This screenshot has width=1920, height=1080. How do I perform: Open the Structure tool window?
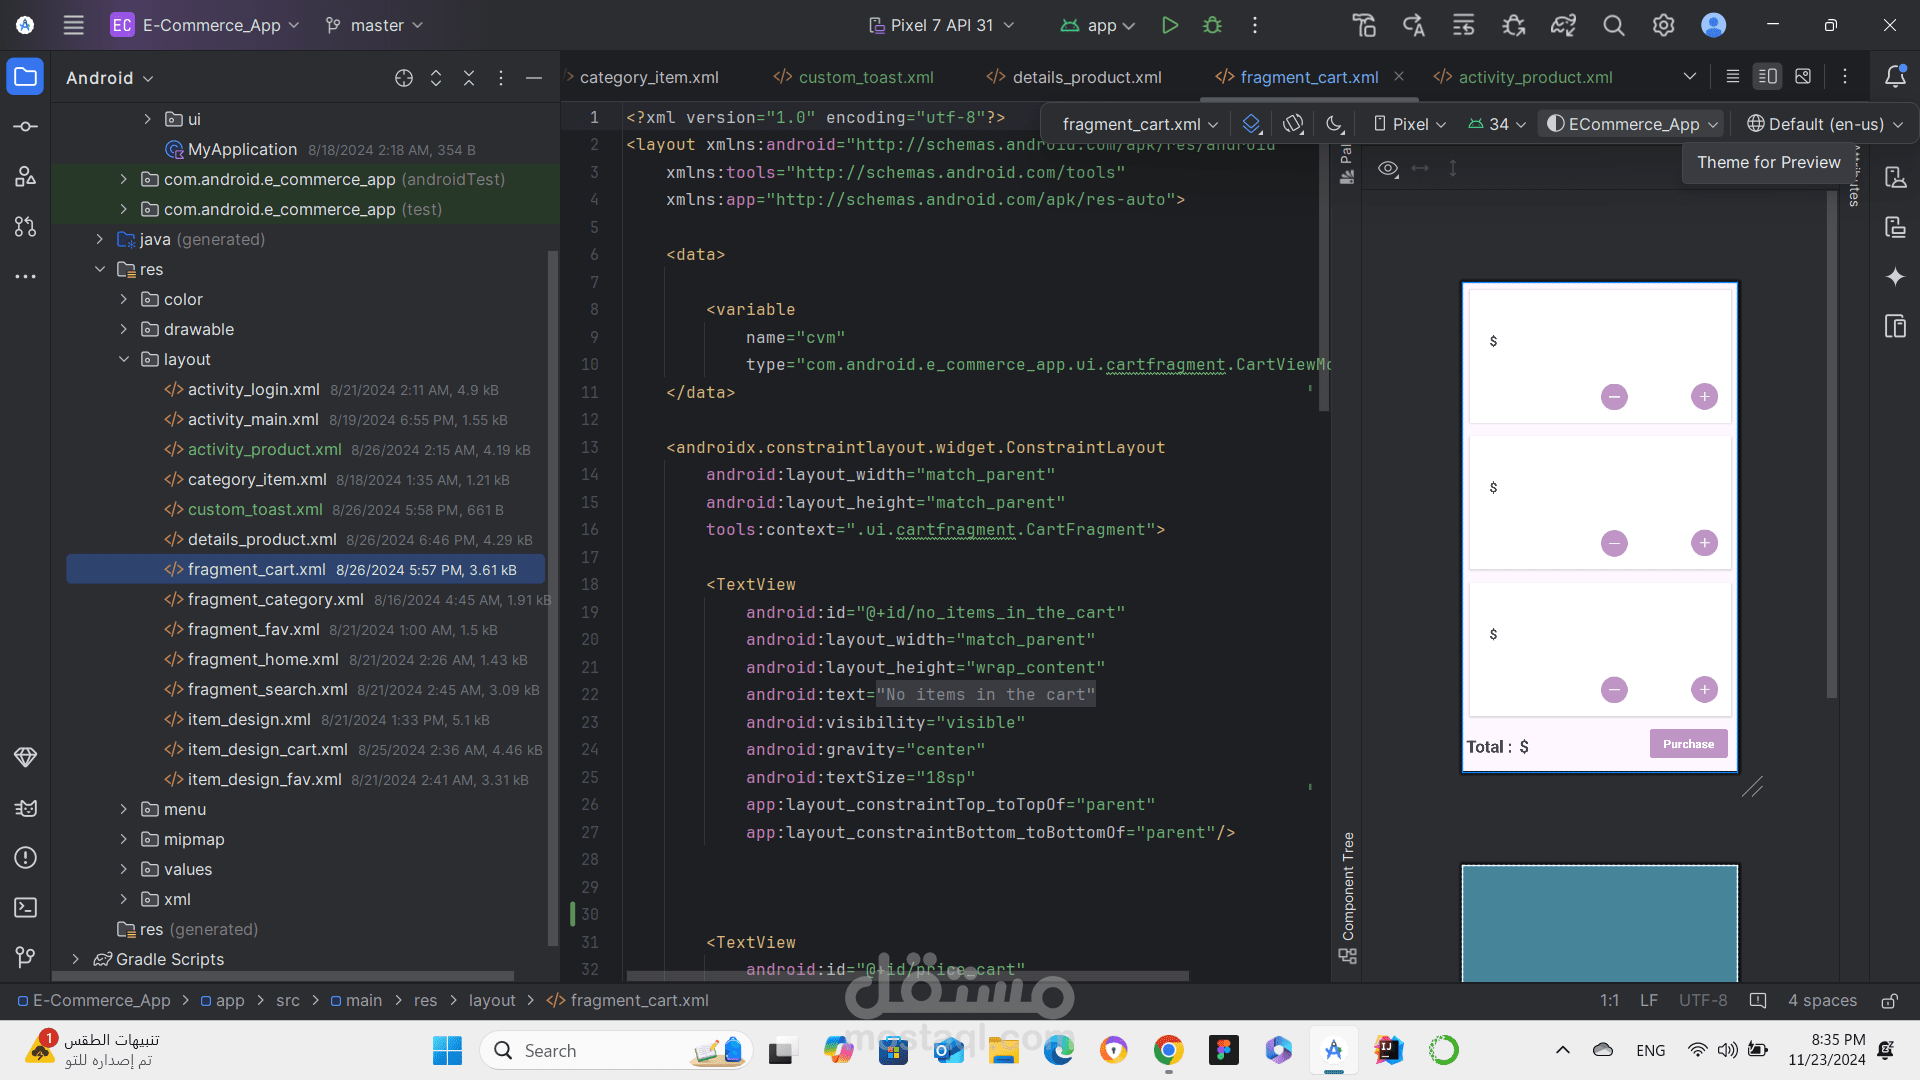(x=25, y=177)
